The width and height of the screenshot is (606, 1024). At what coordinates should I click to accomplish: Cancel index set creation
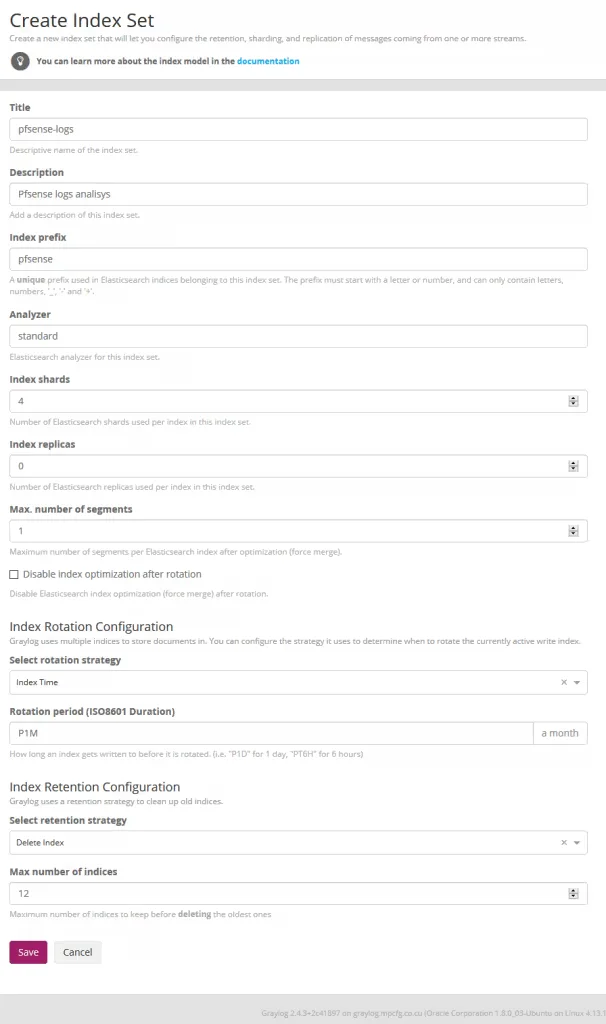point(77,952)
